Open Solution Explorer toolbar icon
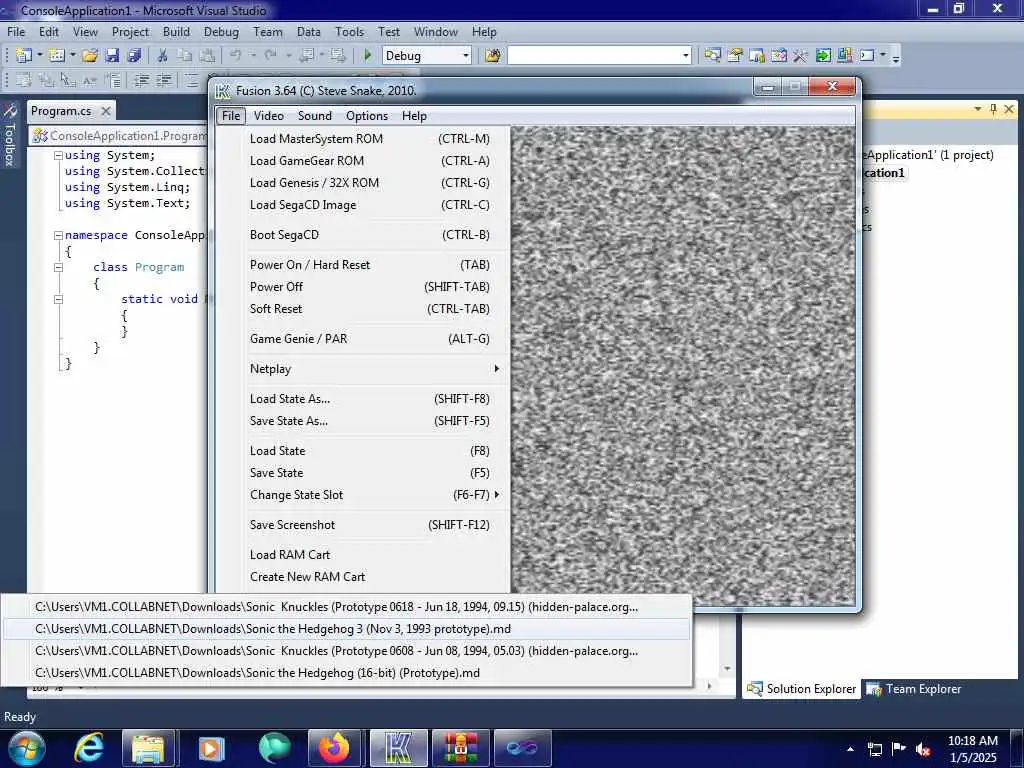Screen dimensions: 1024x768 point(712,56)
